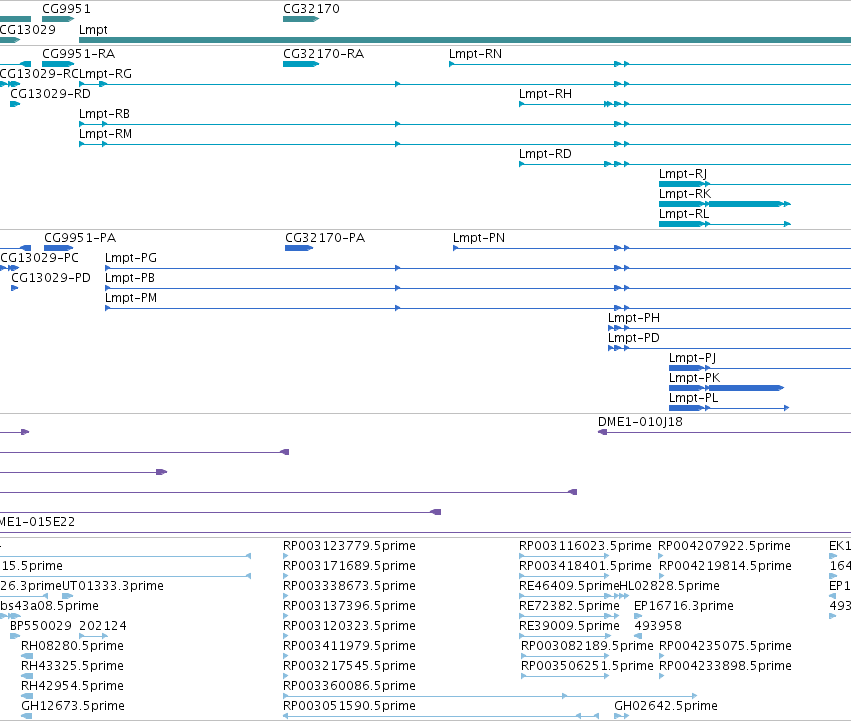Click the DME1-010J18 clone label
The image size is (851, 721).
[x=640, y=422]
